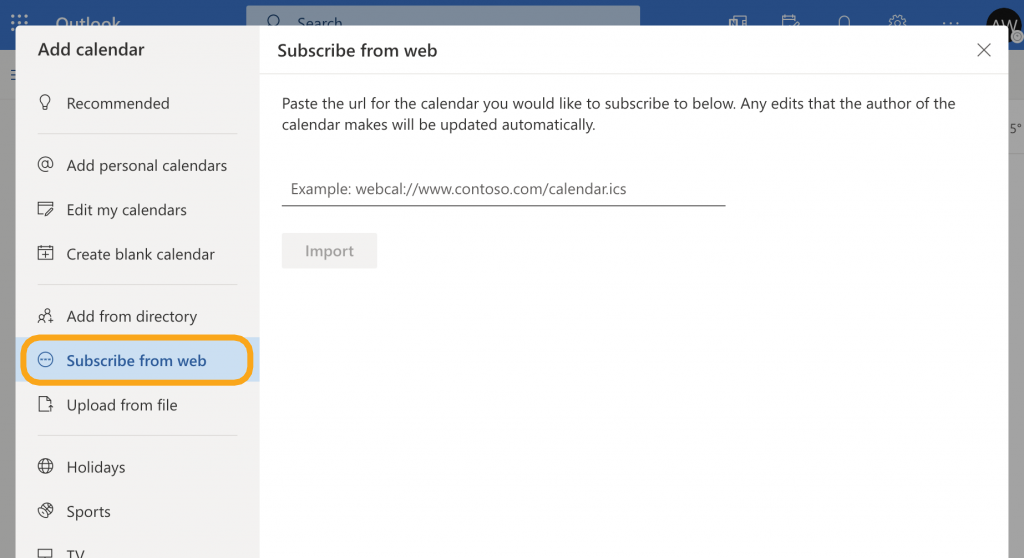Open Upload from file option

(x=121, y=405)
